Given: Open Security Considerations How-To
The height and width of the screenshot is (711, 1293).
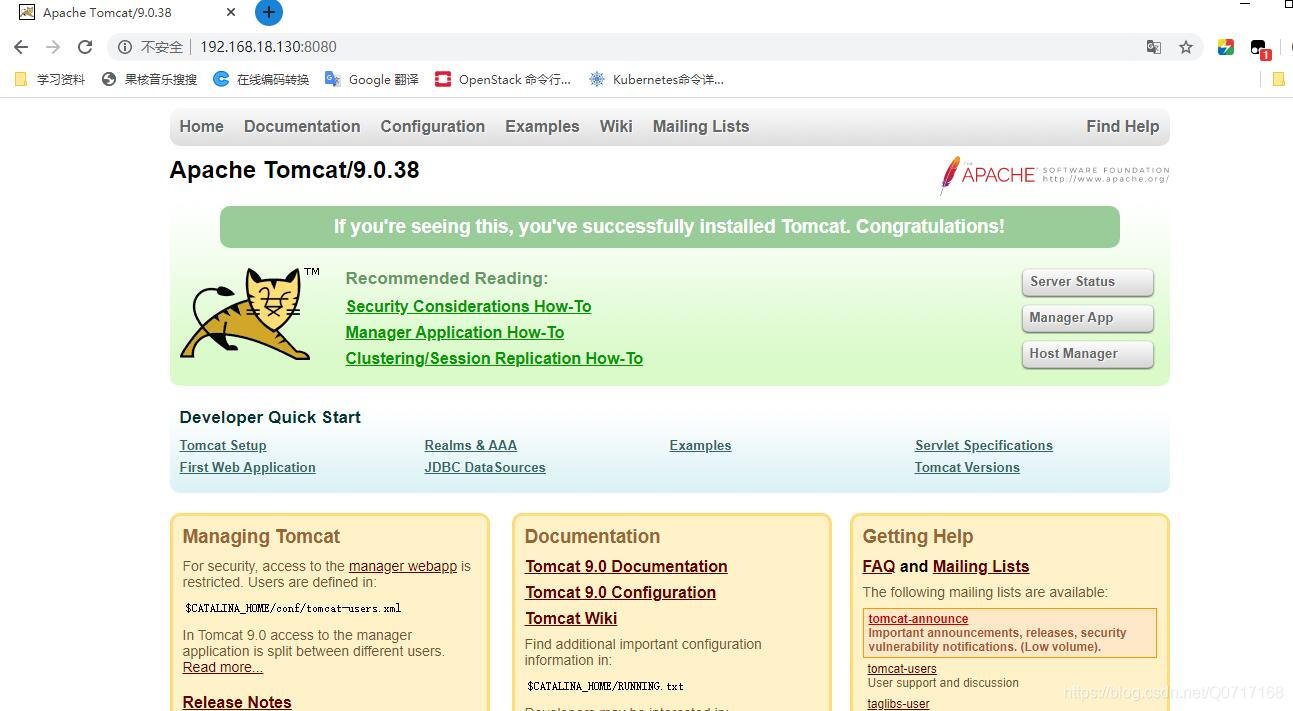Looking at the screenshot, I should pos(468,306).
